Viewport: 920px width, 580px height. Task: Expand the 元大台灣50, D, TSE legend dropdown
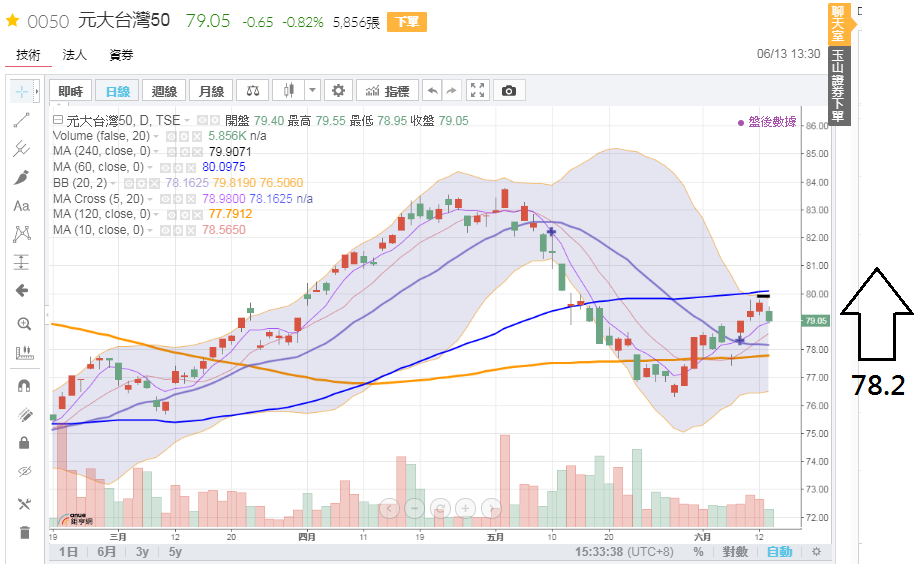(x=187, y=120)
